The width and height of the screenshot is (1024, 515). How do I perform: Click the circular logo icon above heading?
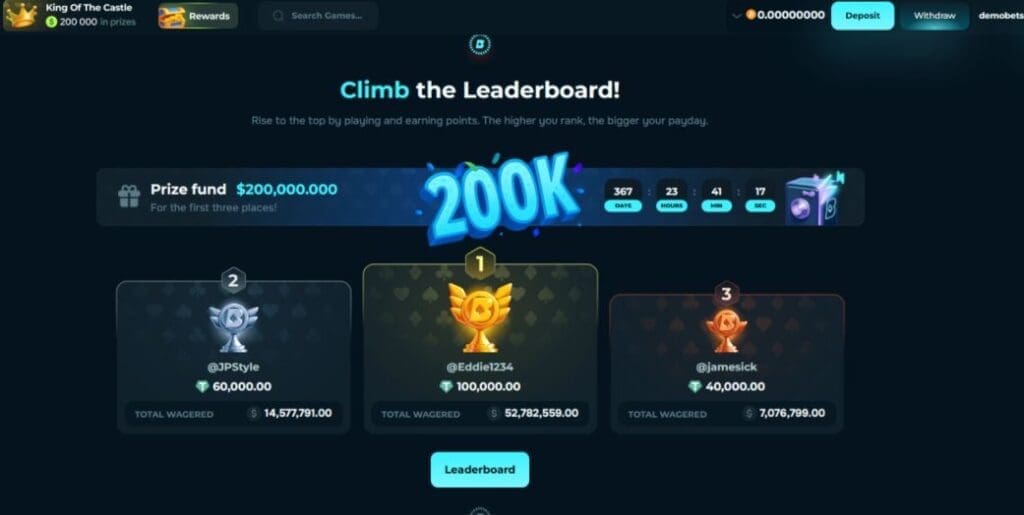pyautogui.click(x=480, y=44)
